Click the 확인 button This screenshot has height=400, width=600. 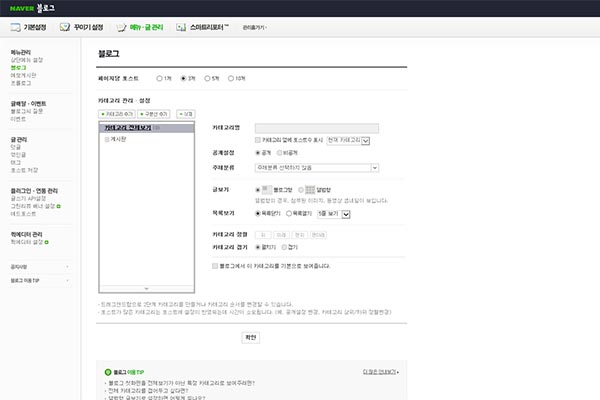coord(251,338)
